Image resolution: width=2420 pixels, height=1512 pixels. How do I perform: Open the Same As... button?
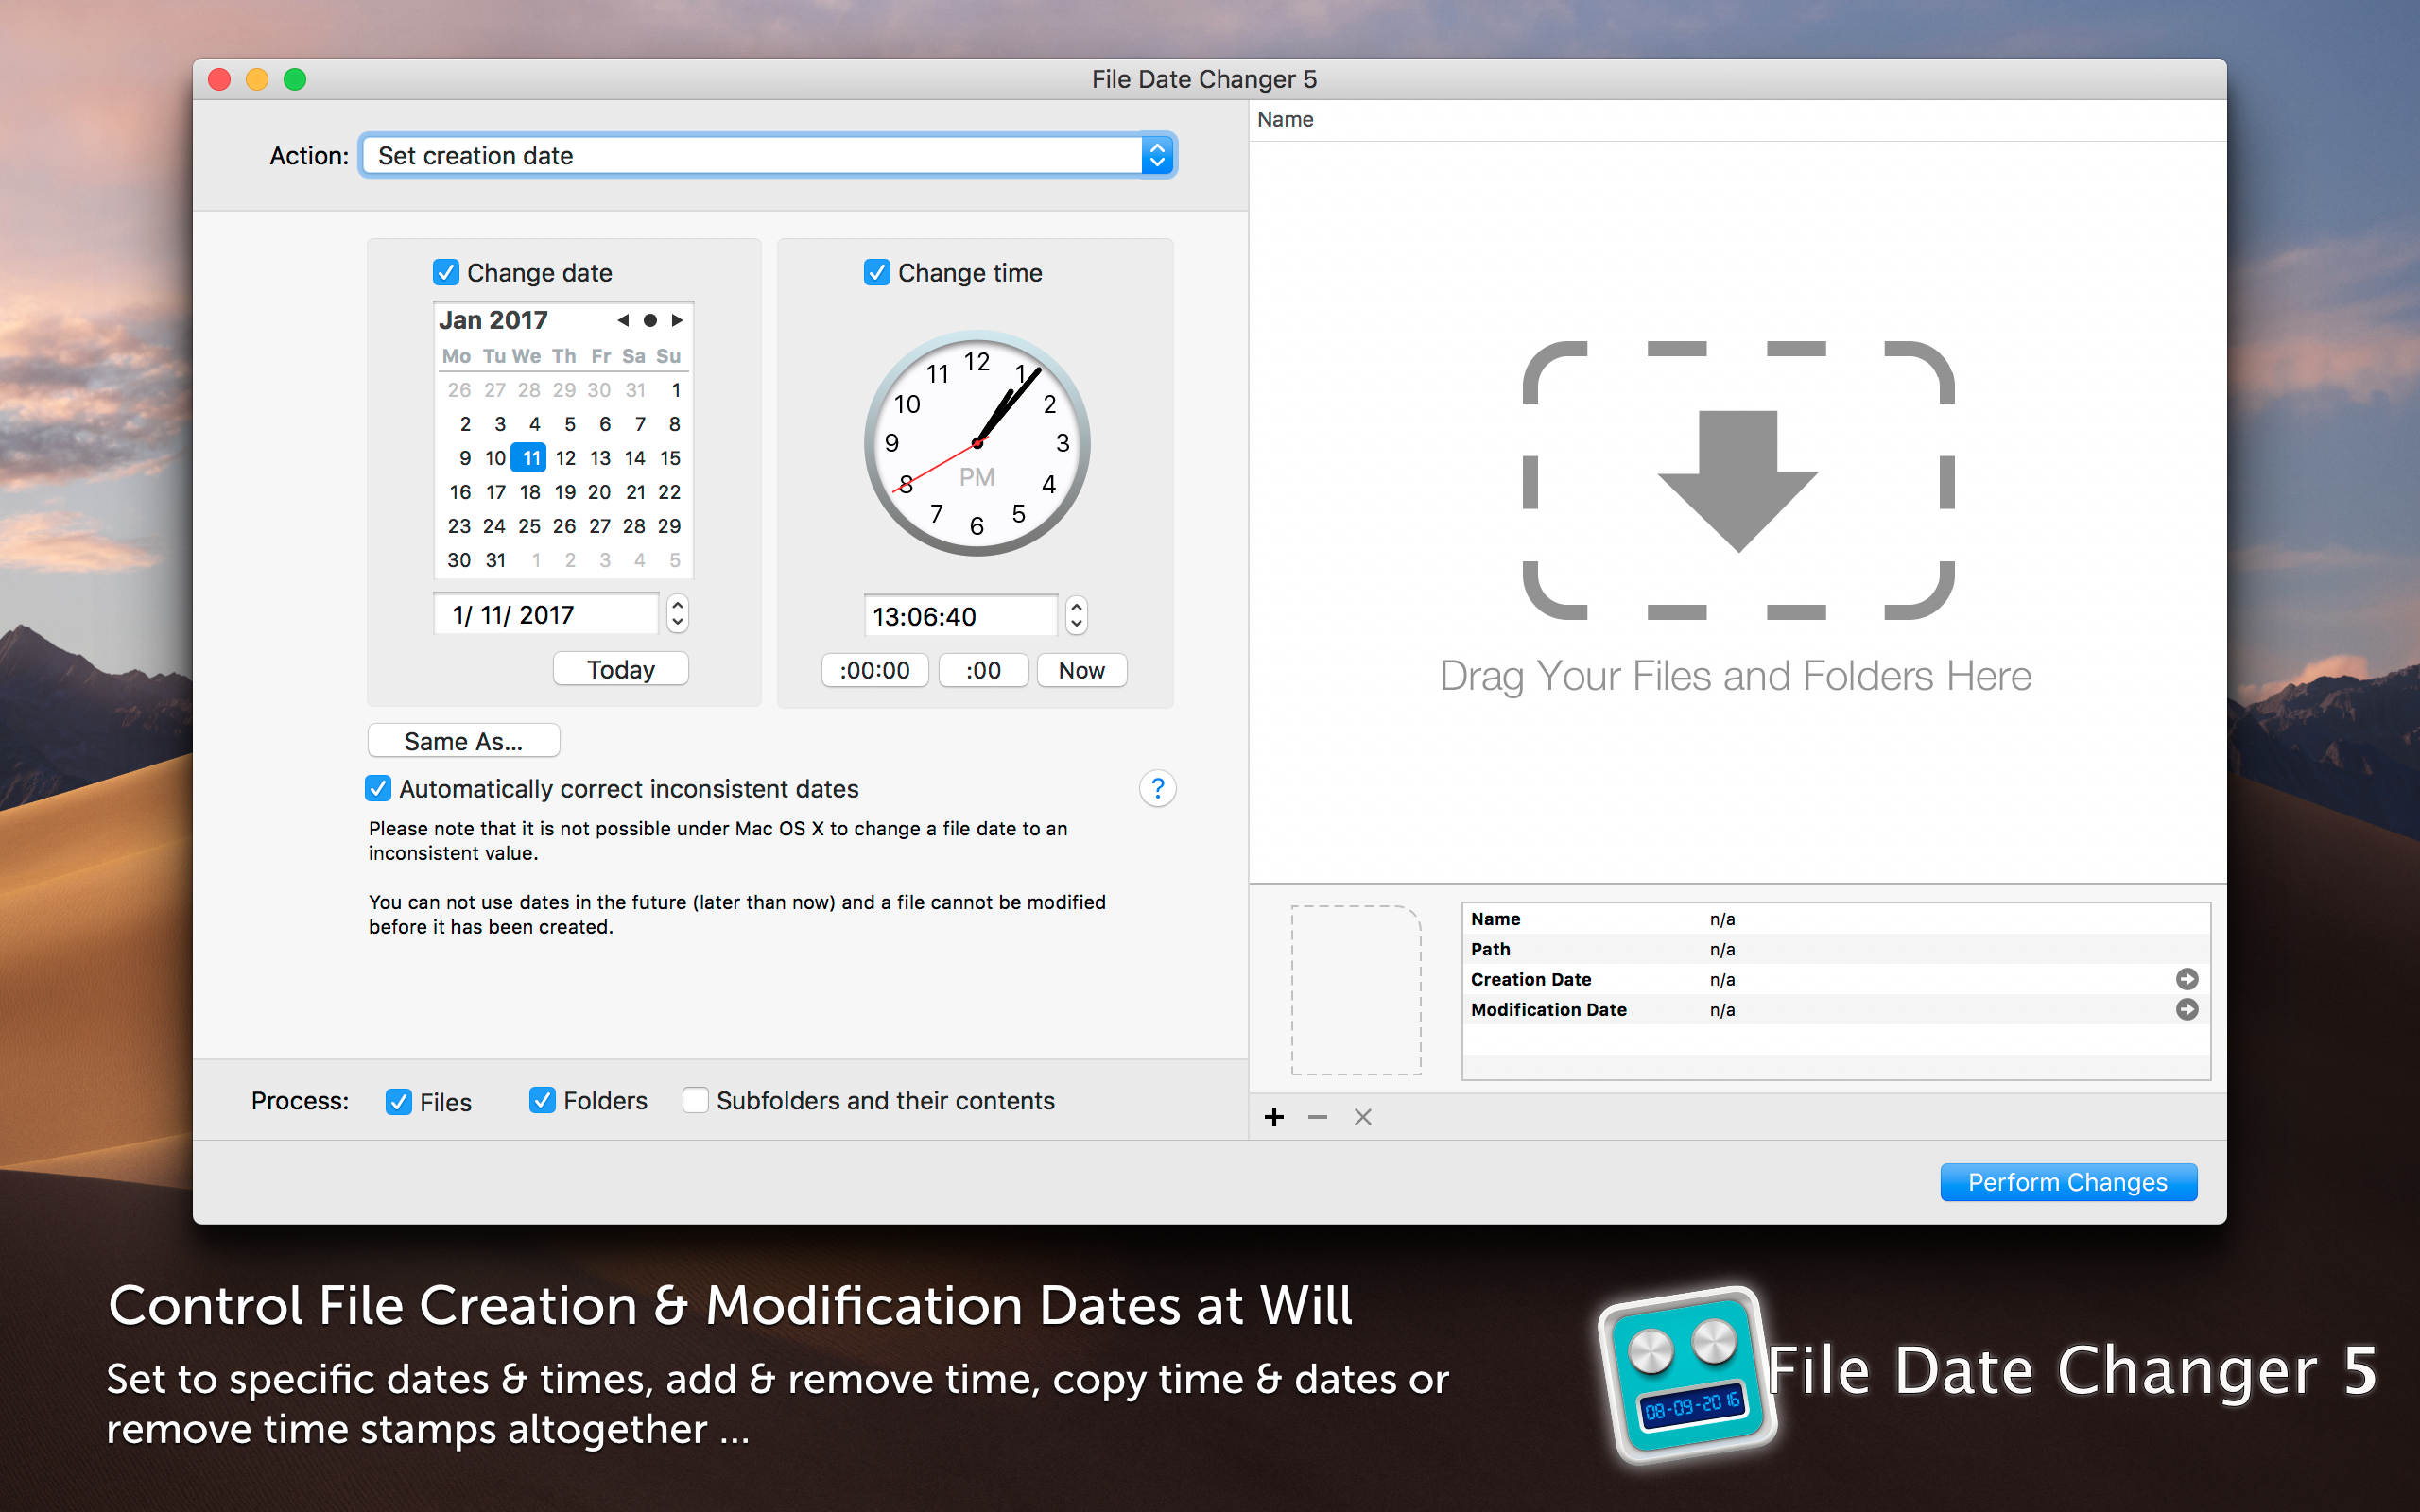click(463, 741)
